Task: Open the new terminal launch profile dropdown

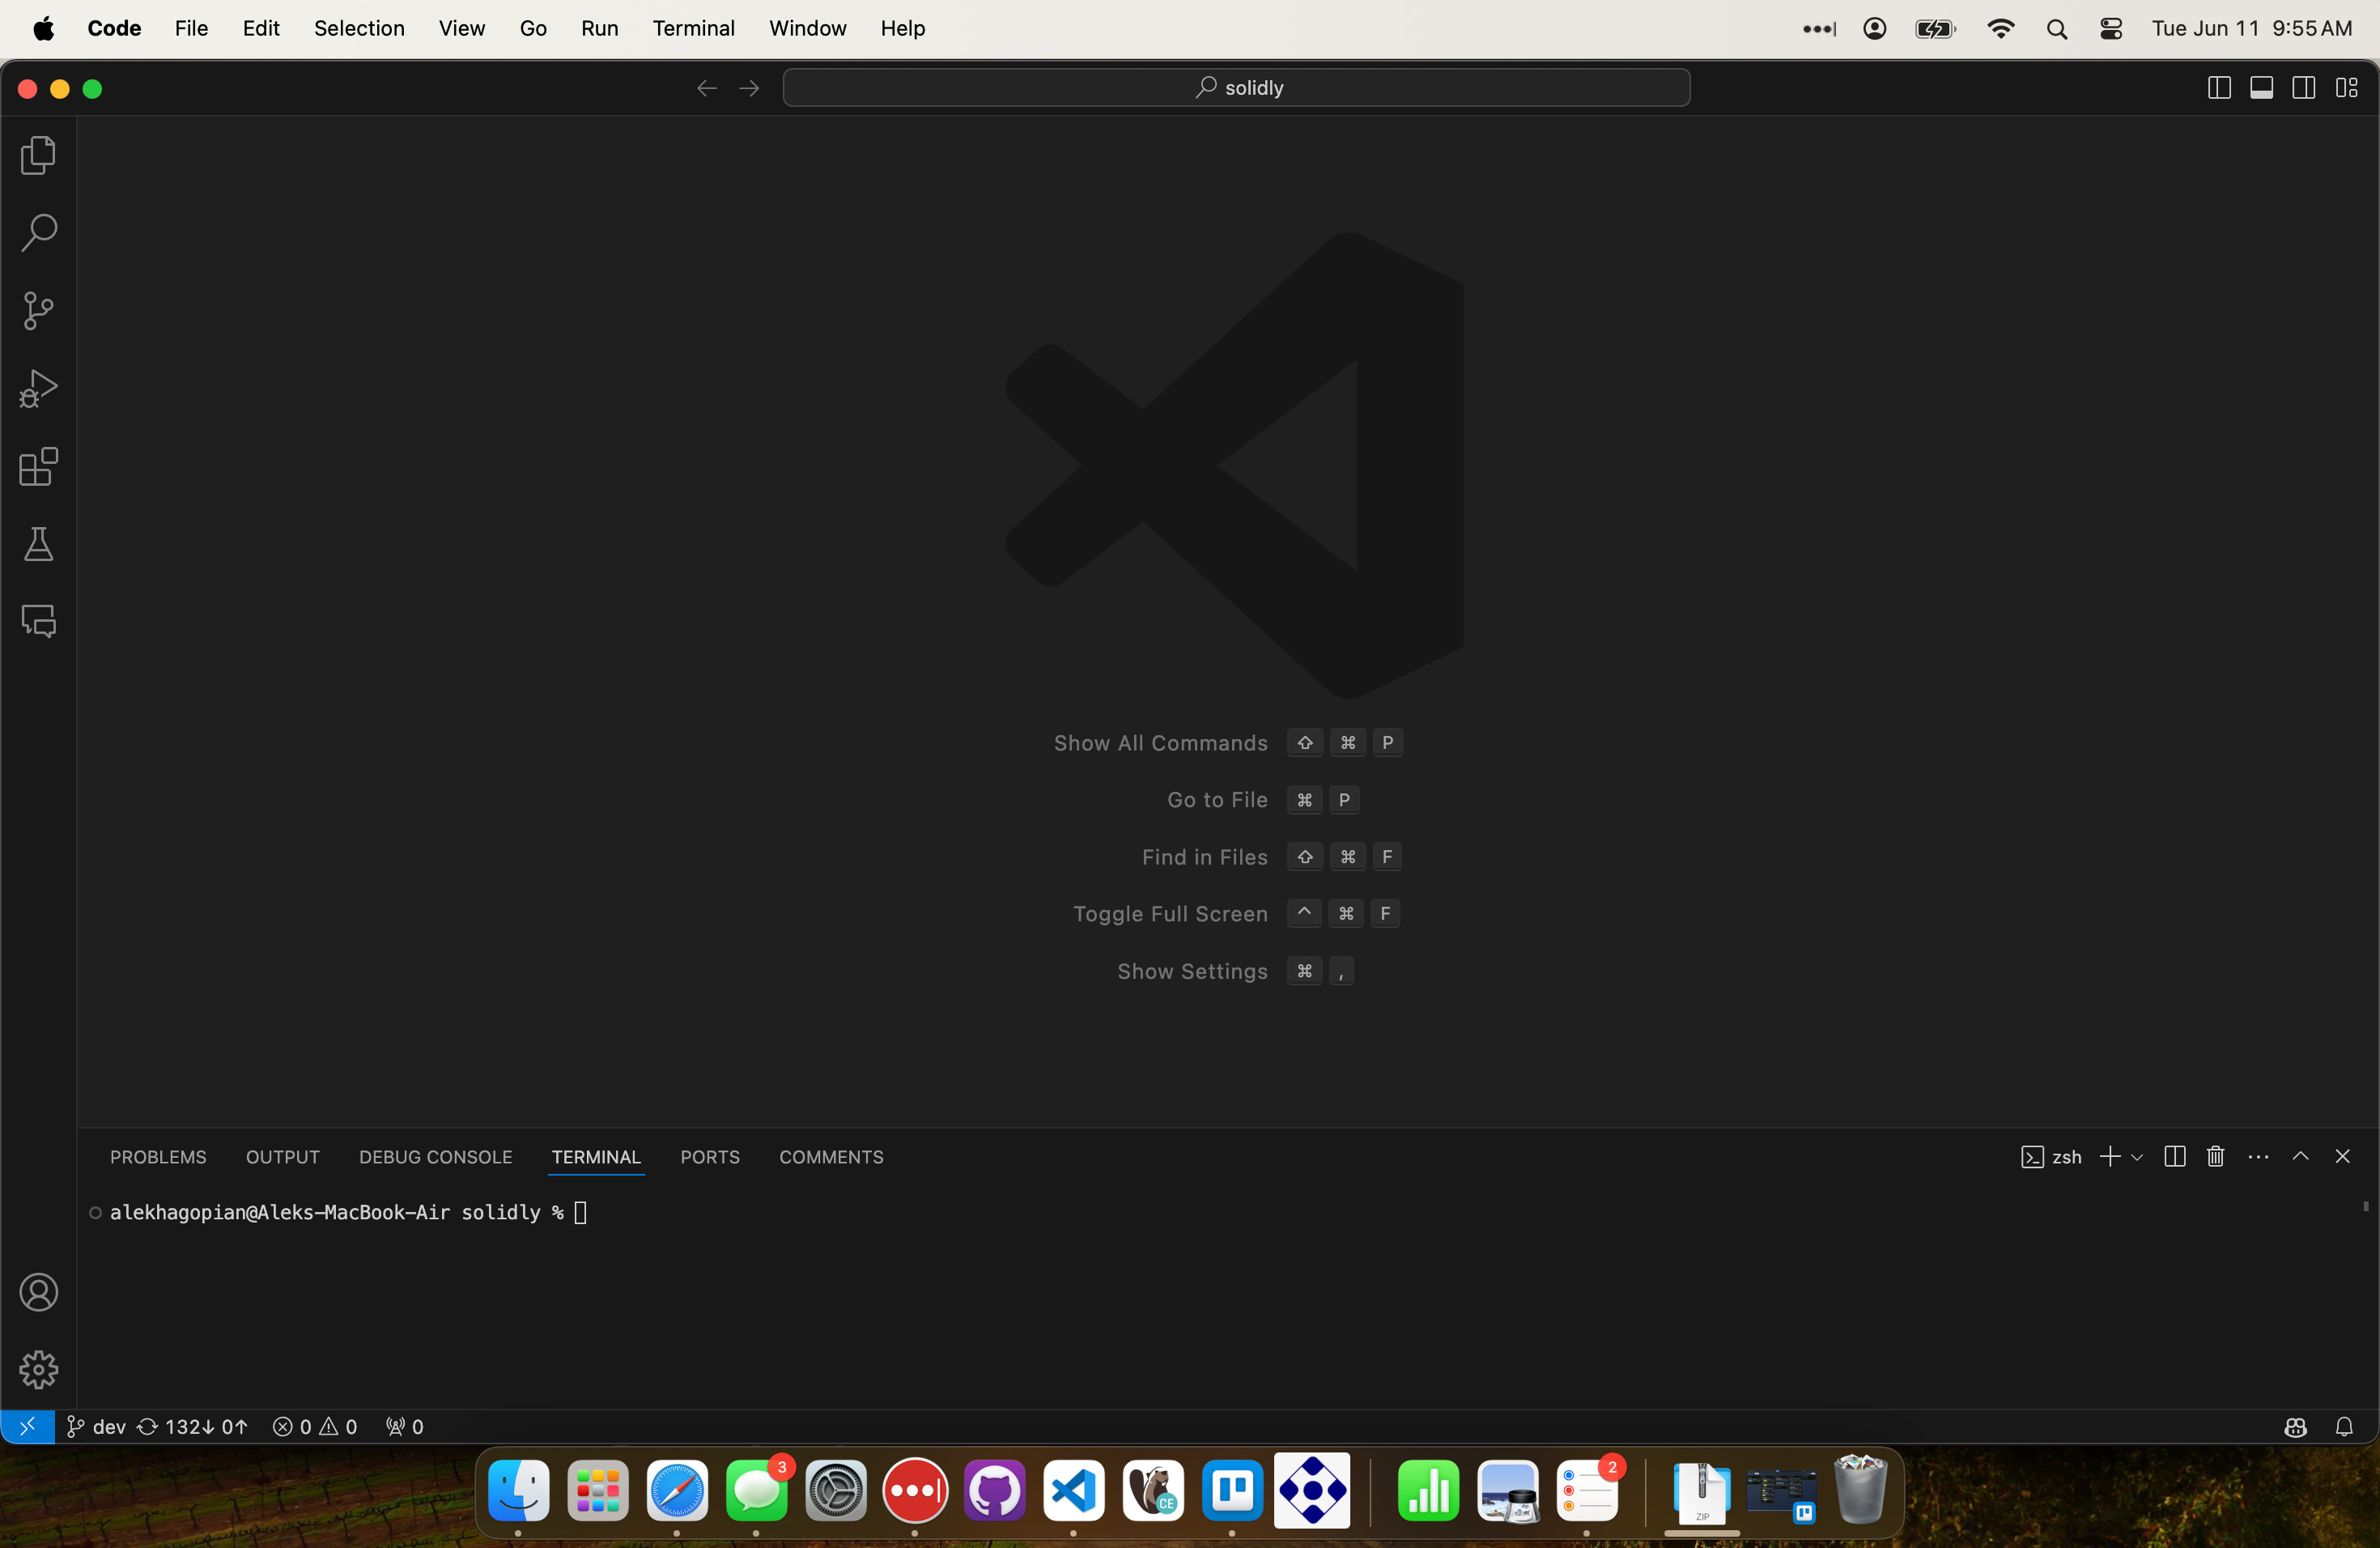Action: click(x=2137, y=1157)
